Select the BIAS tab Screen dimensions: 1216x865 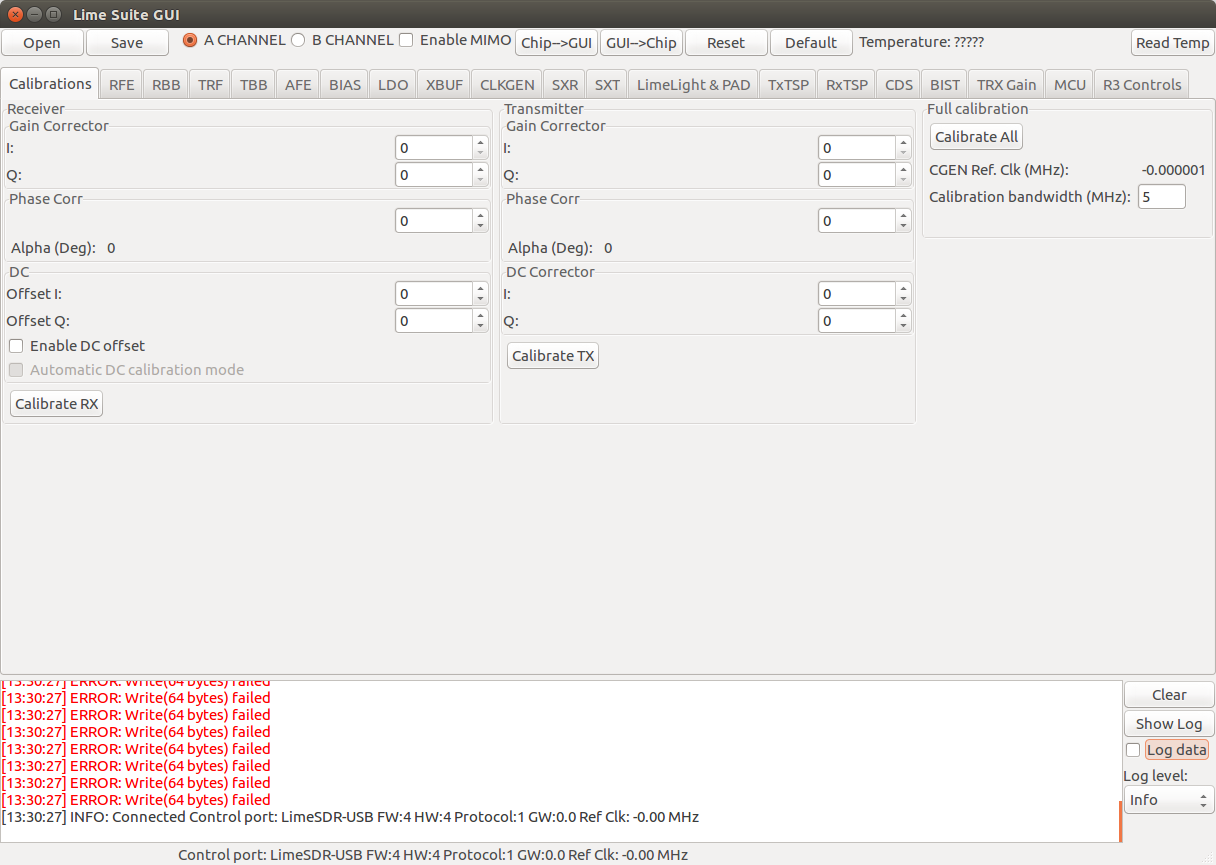(x=345, y=85)
